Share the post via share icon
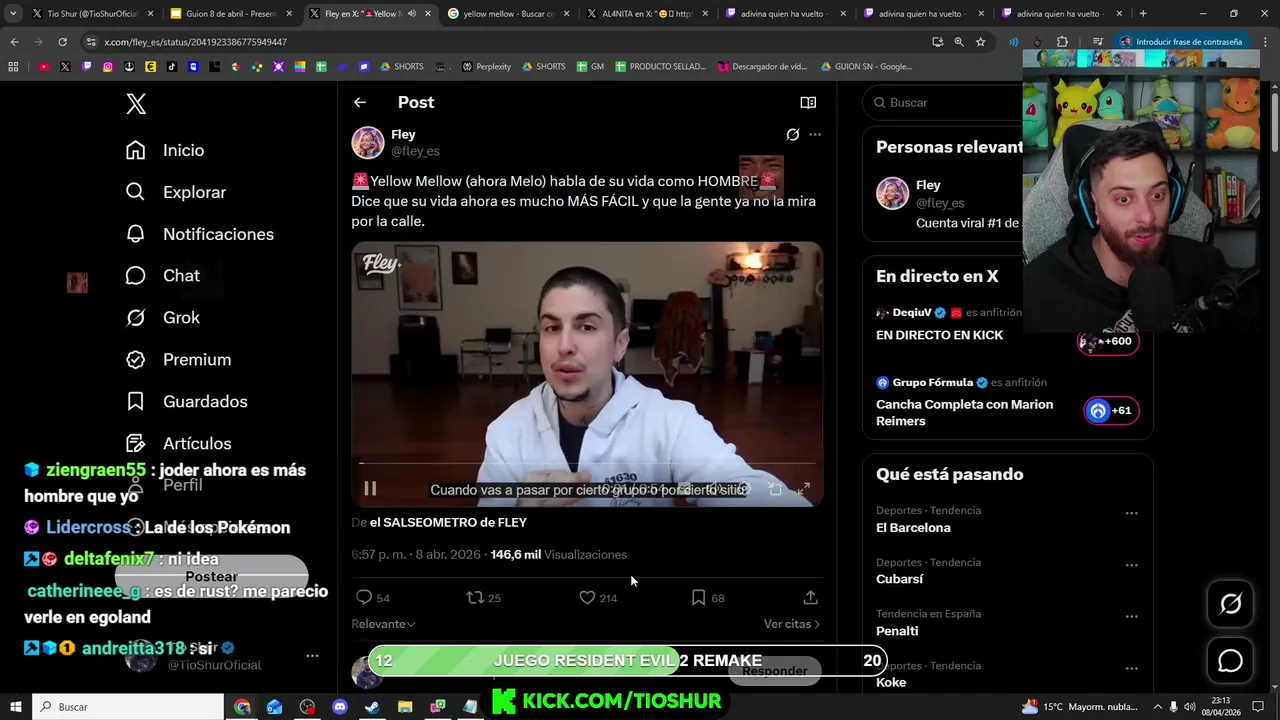Viewport: 1280px width, 720px height. tap(810, 597)
